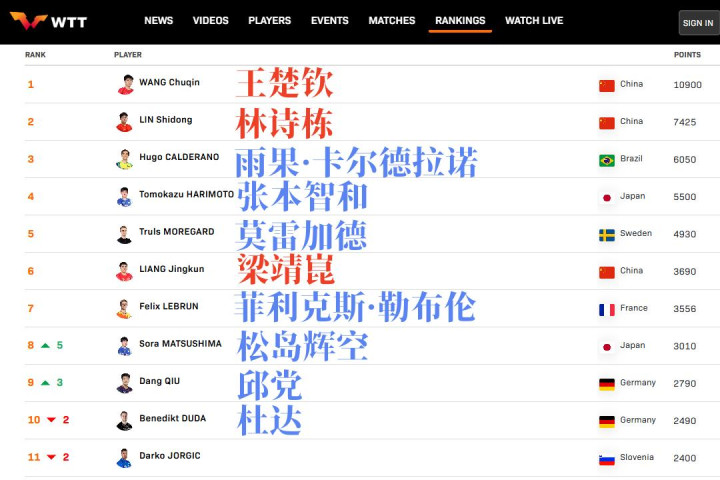Viewport: 720px width, 480px height.
Task: Open Hugo CALDERANO player profile link
Action: click(179, 157)
